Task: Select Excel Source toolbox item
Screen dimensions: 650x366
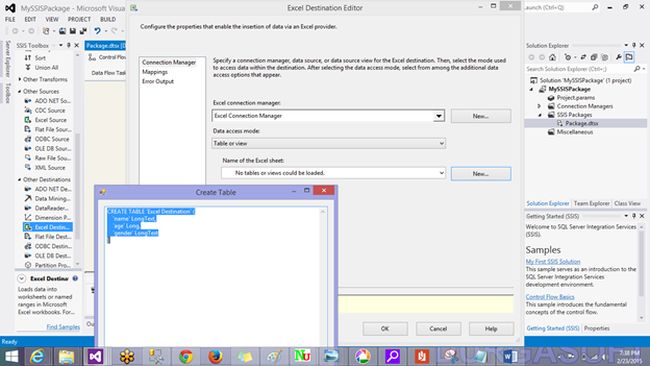Action: pos(46,120)
